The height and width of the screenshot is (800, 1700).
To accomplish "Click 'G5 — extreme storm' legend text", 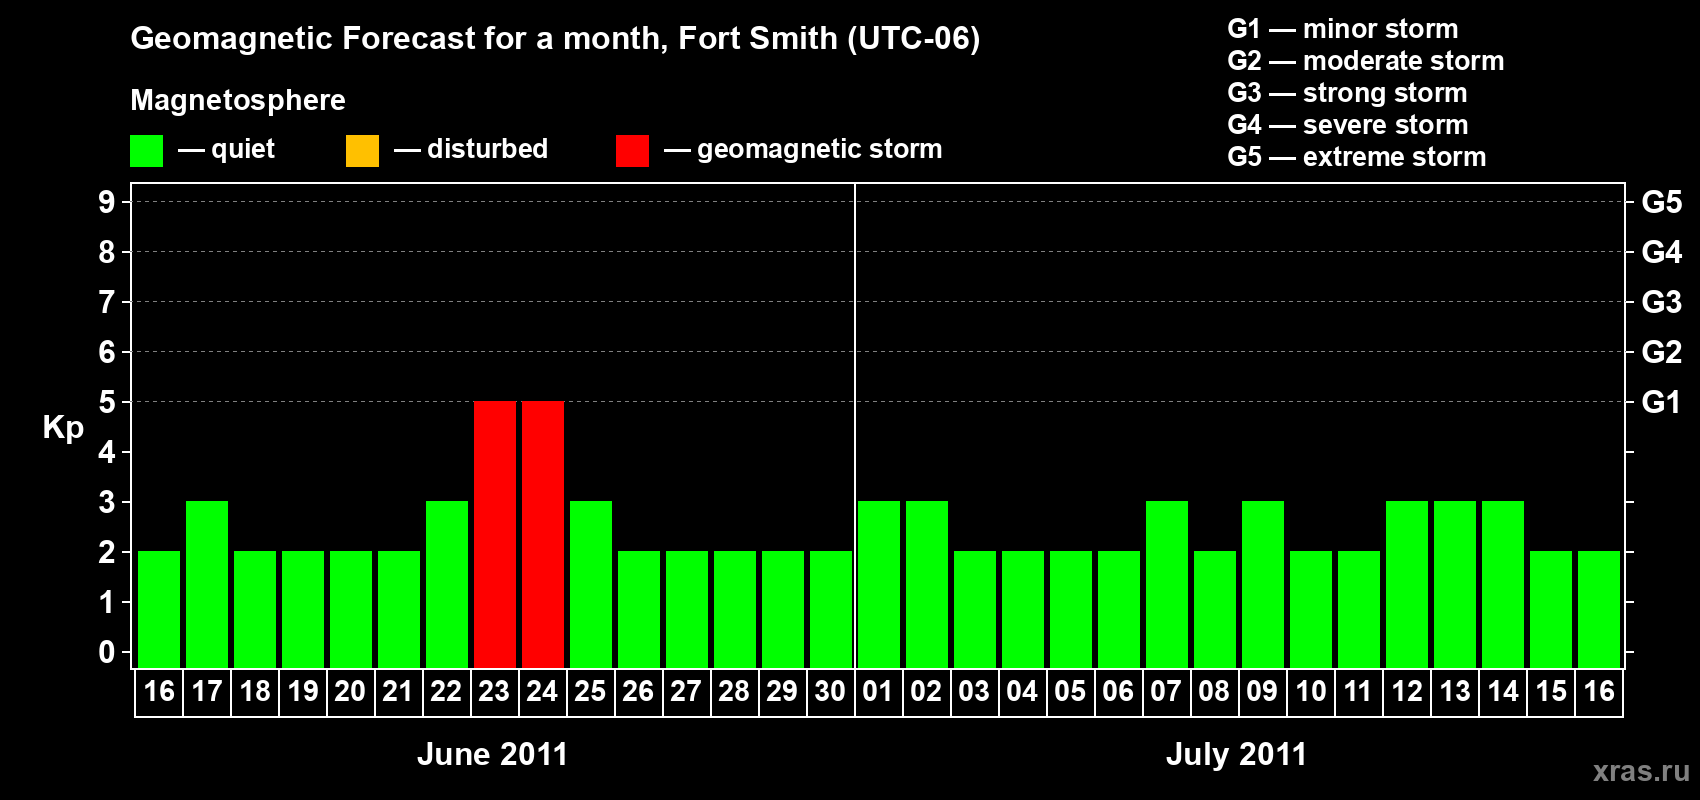I will [x=1357, y=157].
